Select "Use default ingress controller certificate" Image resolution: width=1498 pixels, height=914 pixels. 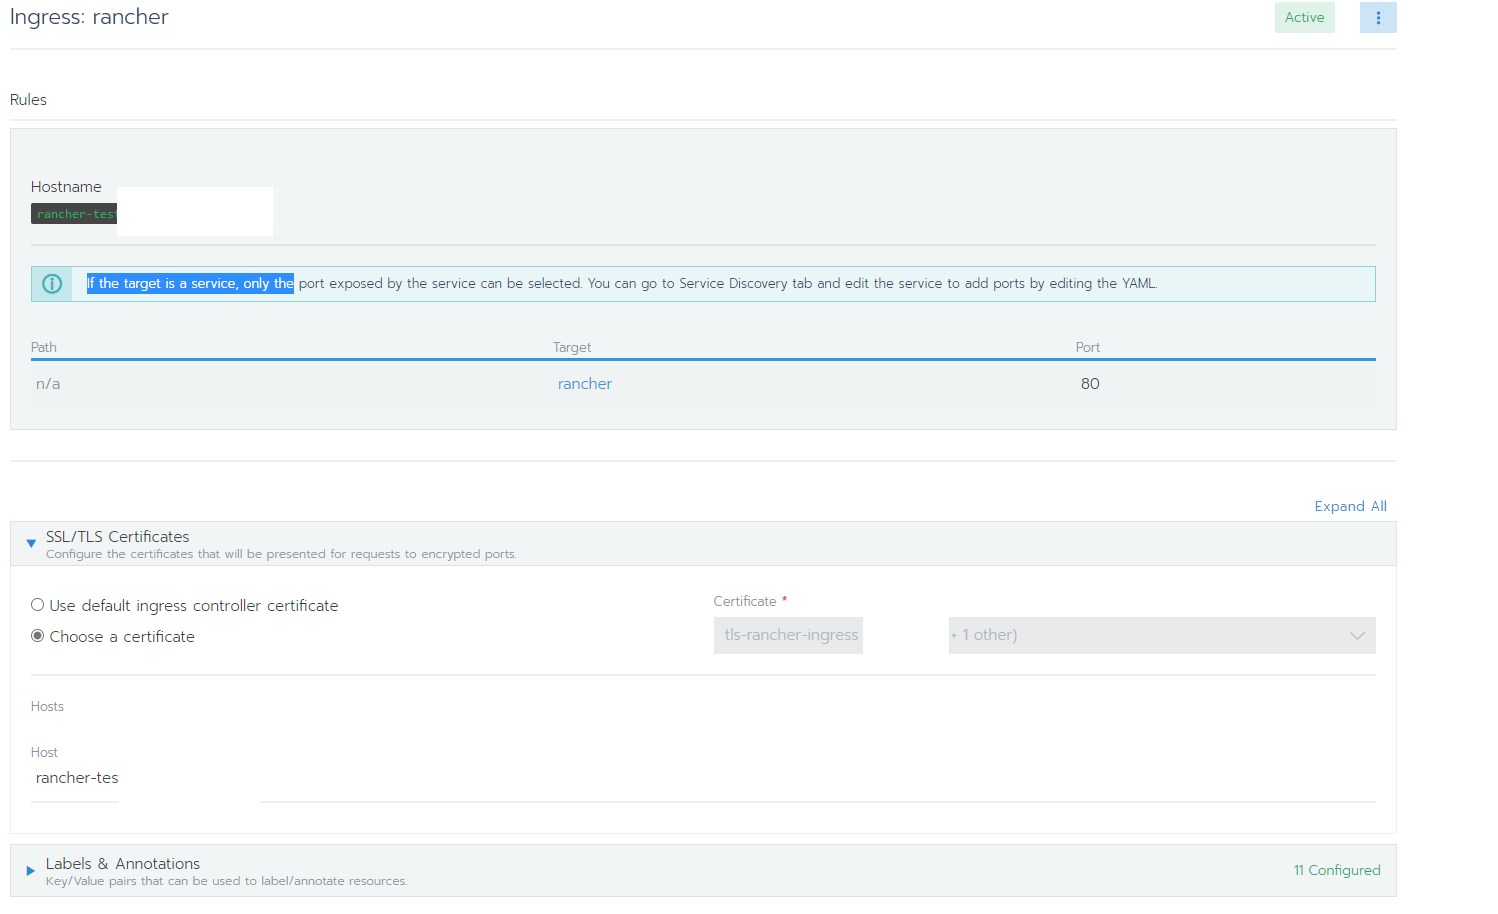(x=37, y=604)
